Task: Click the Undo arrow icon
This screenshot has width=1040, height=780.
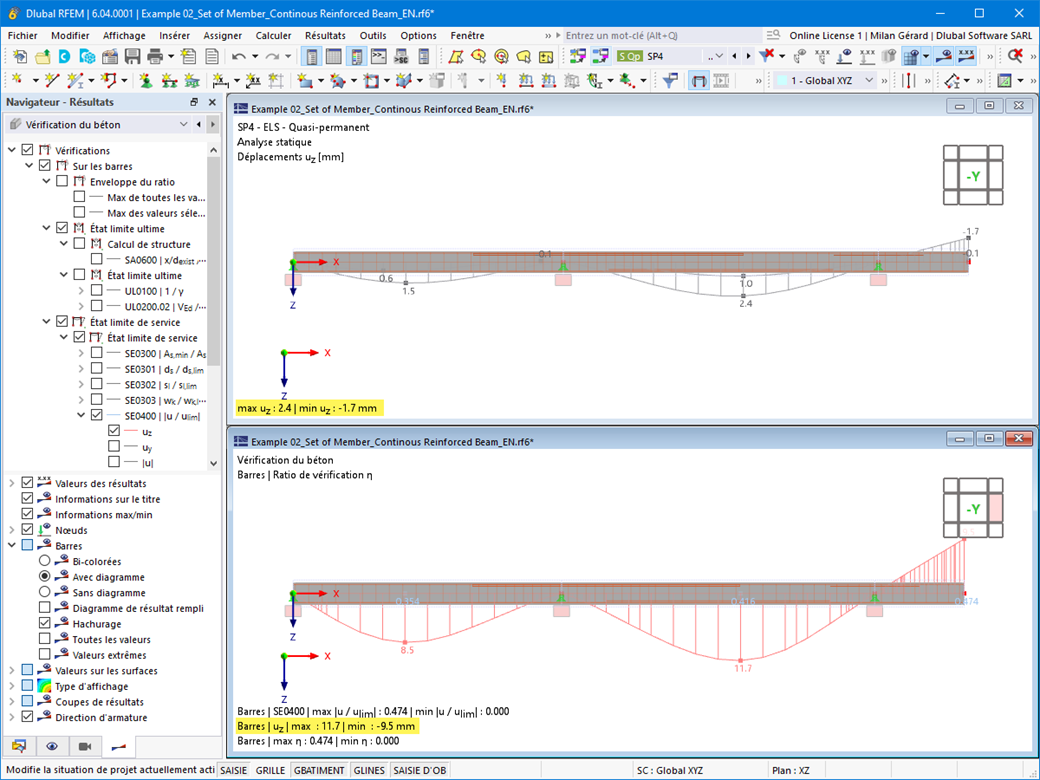Action: pos(239,57)
